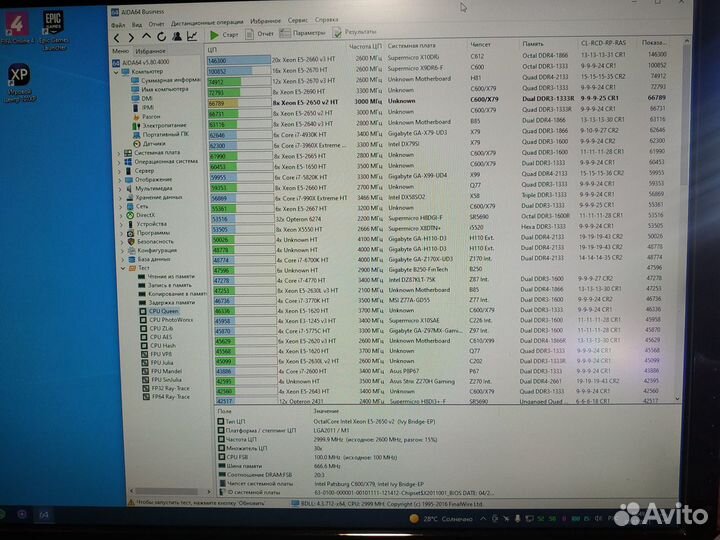The height and width of the screenshot is (540, 720).
Task: Click the Отчет toolbar button
Action: click(x=259, y=34)
